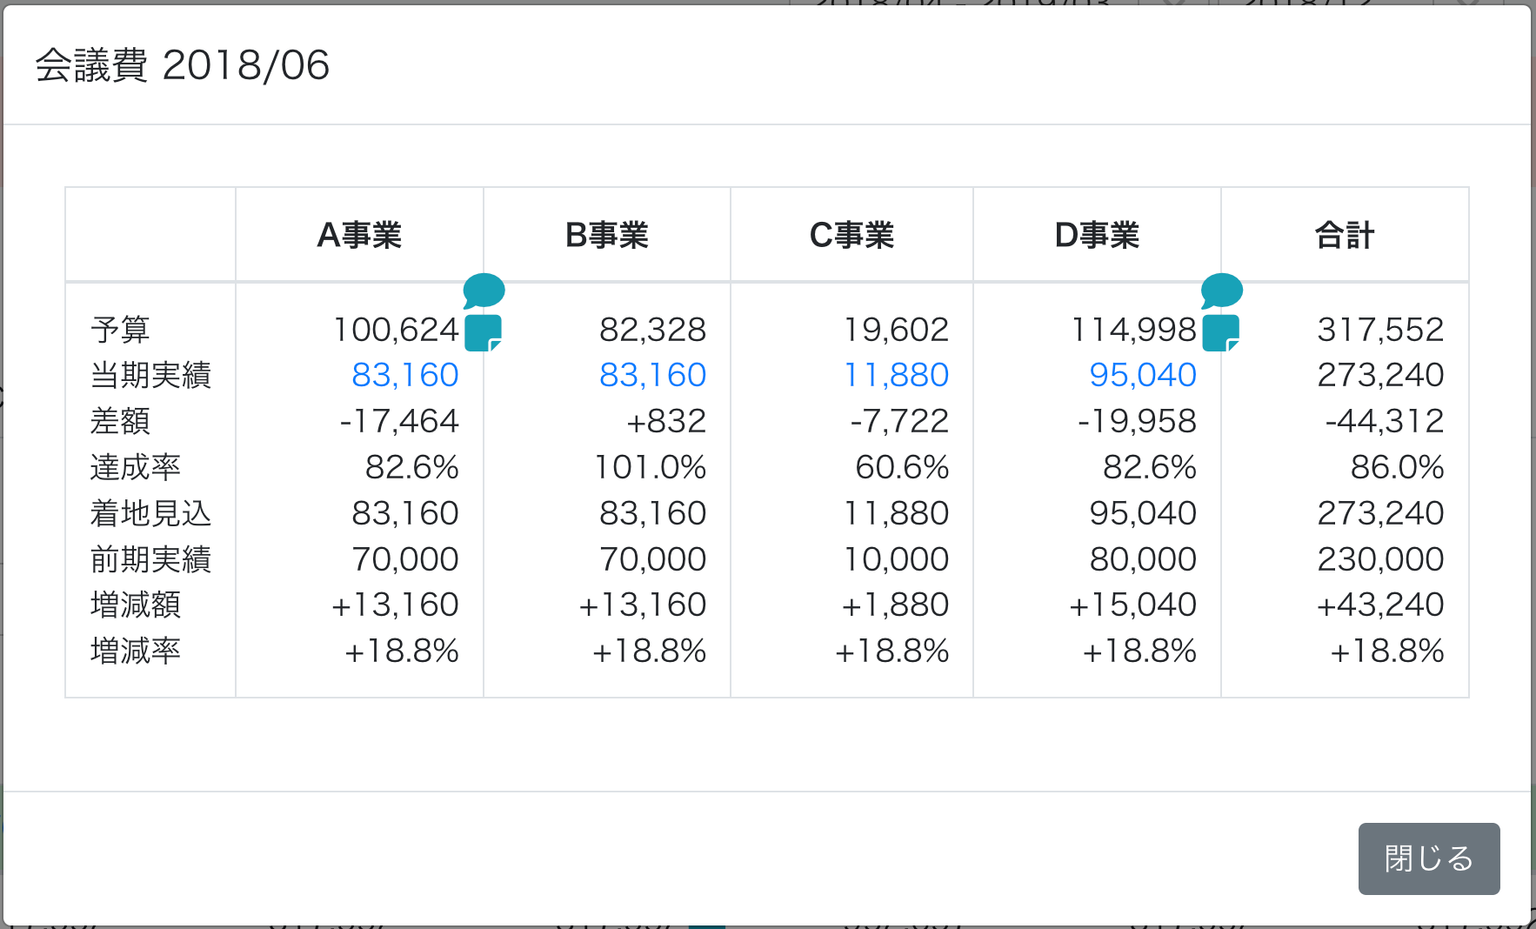Screen dimensions: 1536x929
Task: Select the C事業 column header
Action: point(852,235)
